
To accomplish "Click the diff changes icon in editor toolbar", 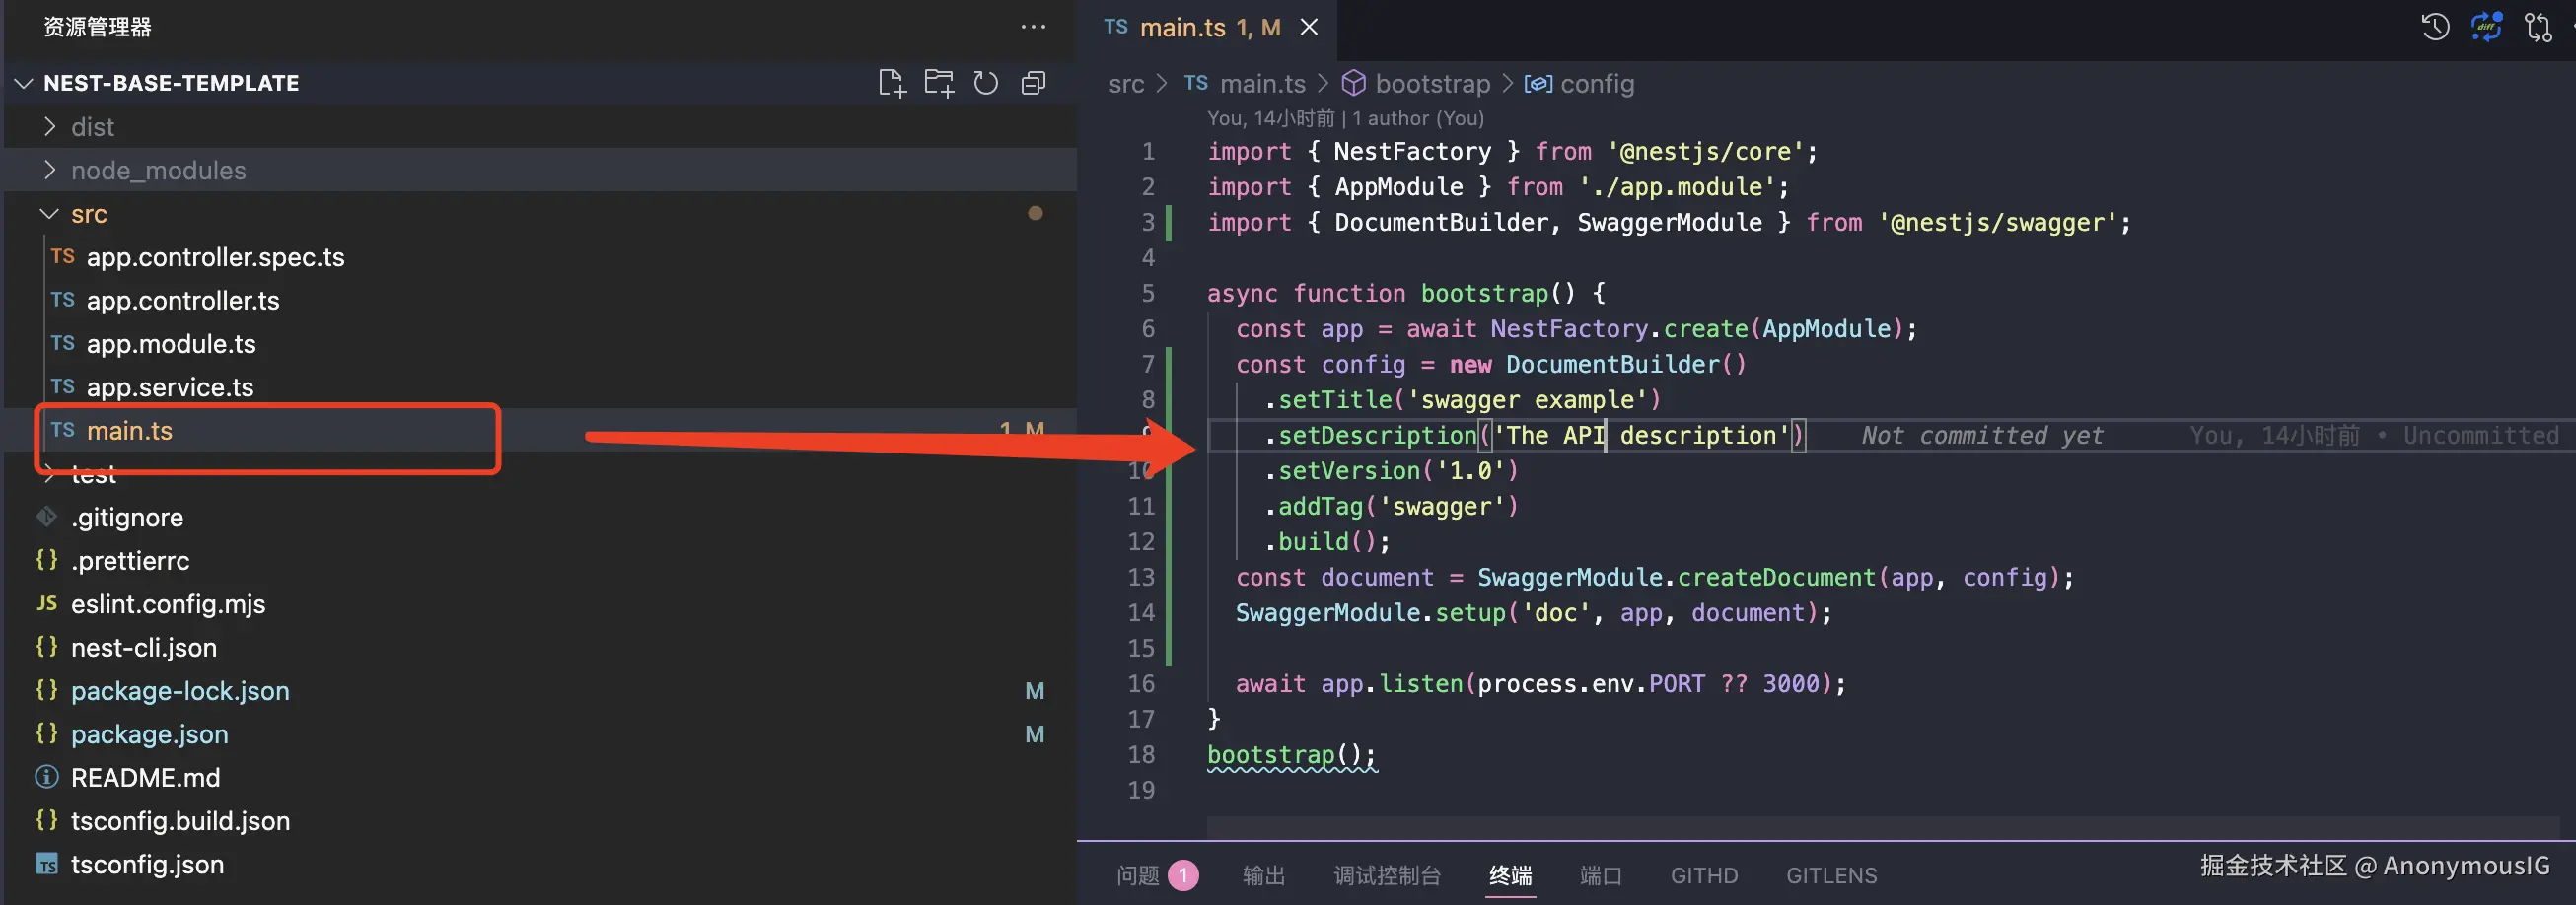I will (x=2487, y=27).
